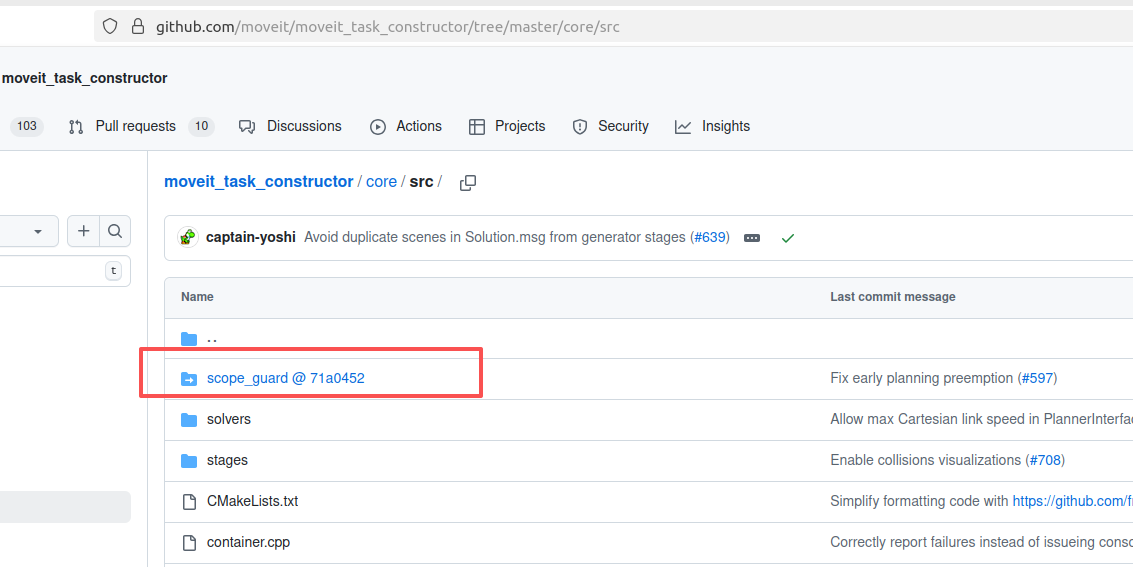This screenshot has width=1133, height=567.
Task: Click the stages folder icon
Action: click(189, 461)
